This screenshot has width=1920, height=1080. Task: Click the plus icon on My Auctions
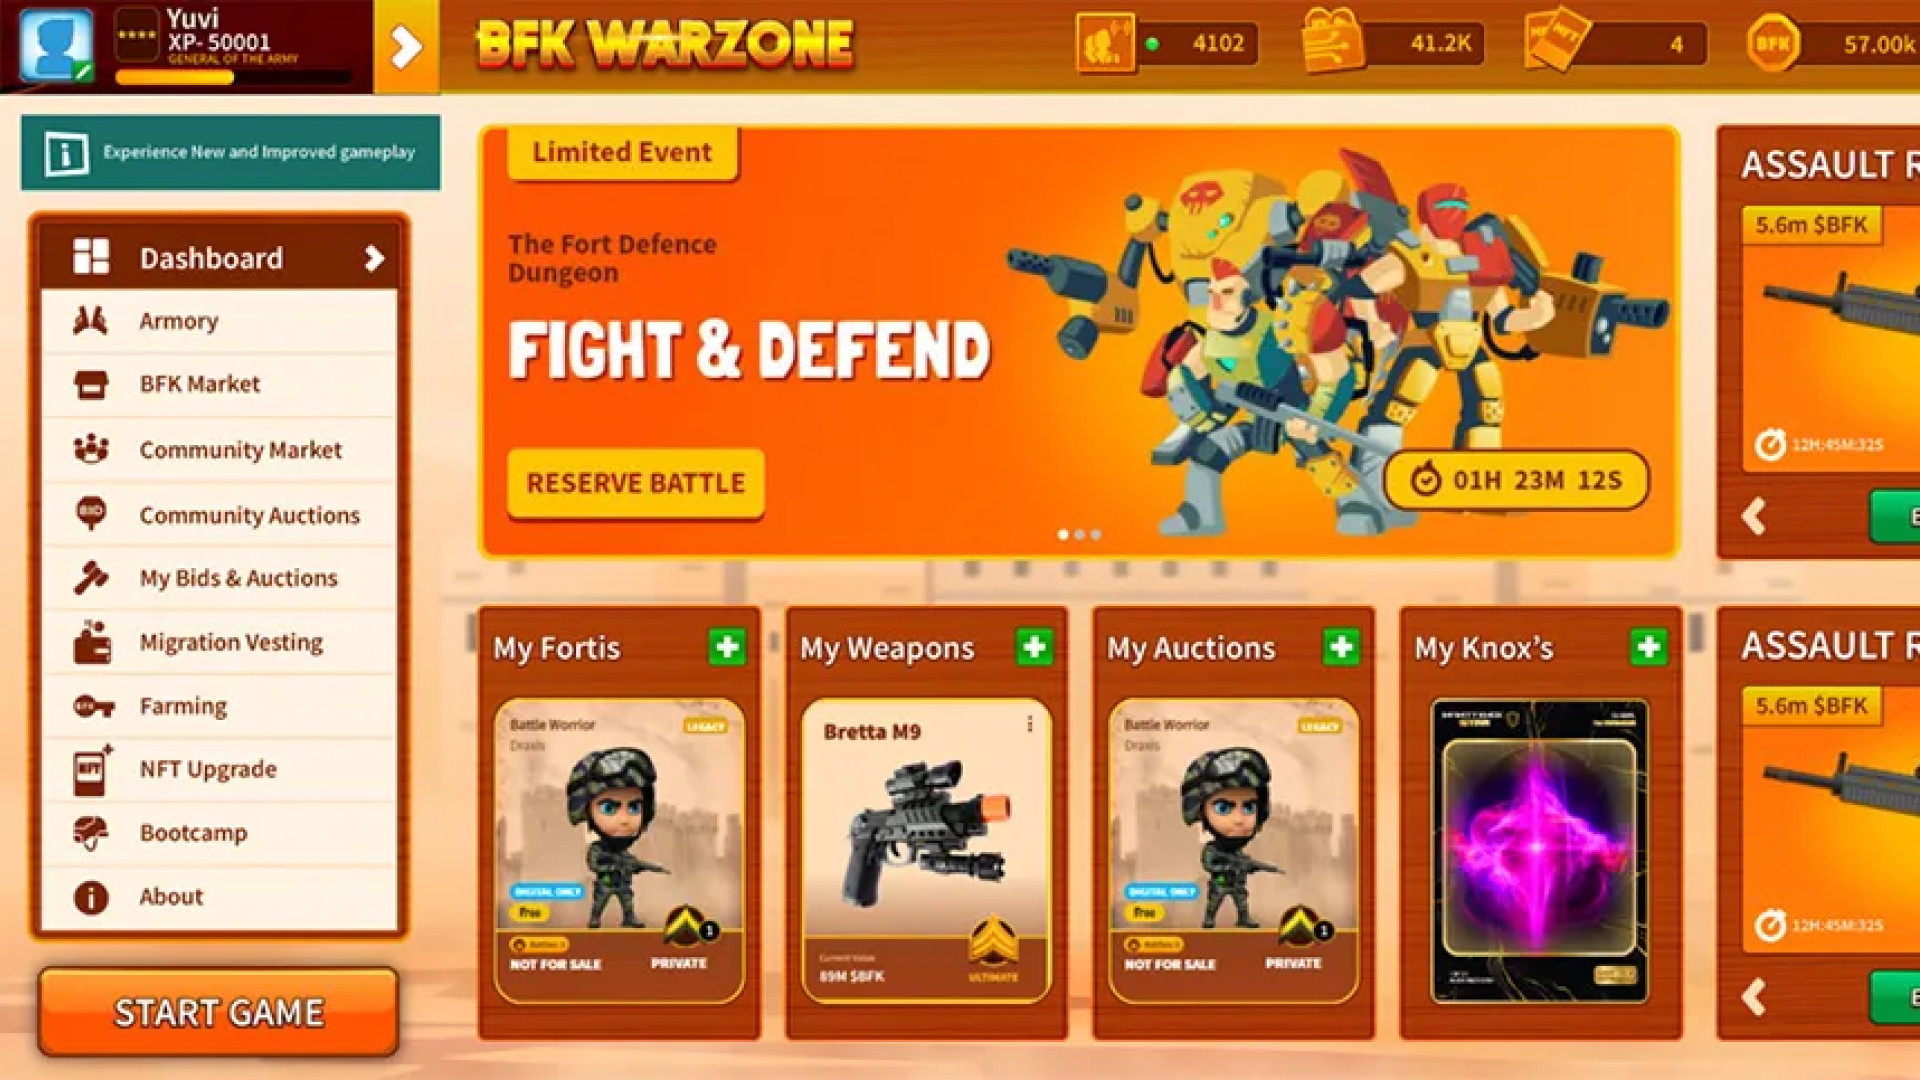(x=1341, y=647)
